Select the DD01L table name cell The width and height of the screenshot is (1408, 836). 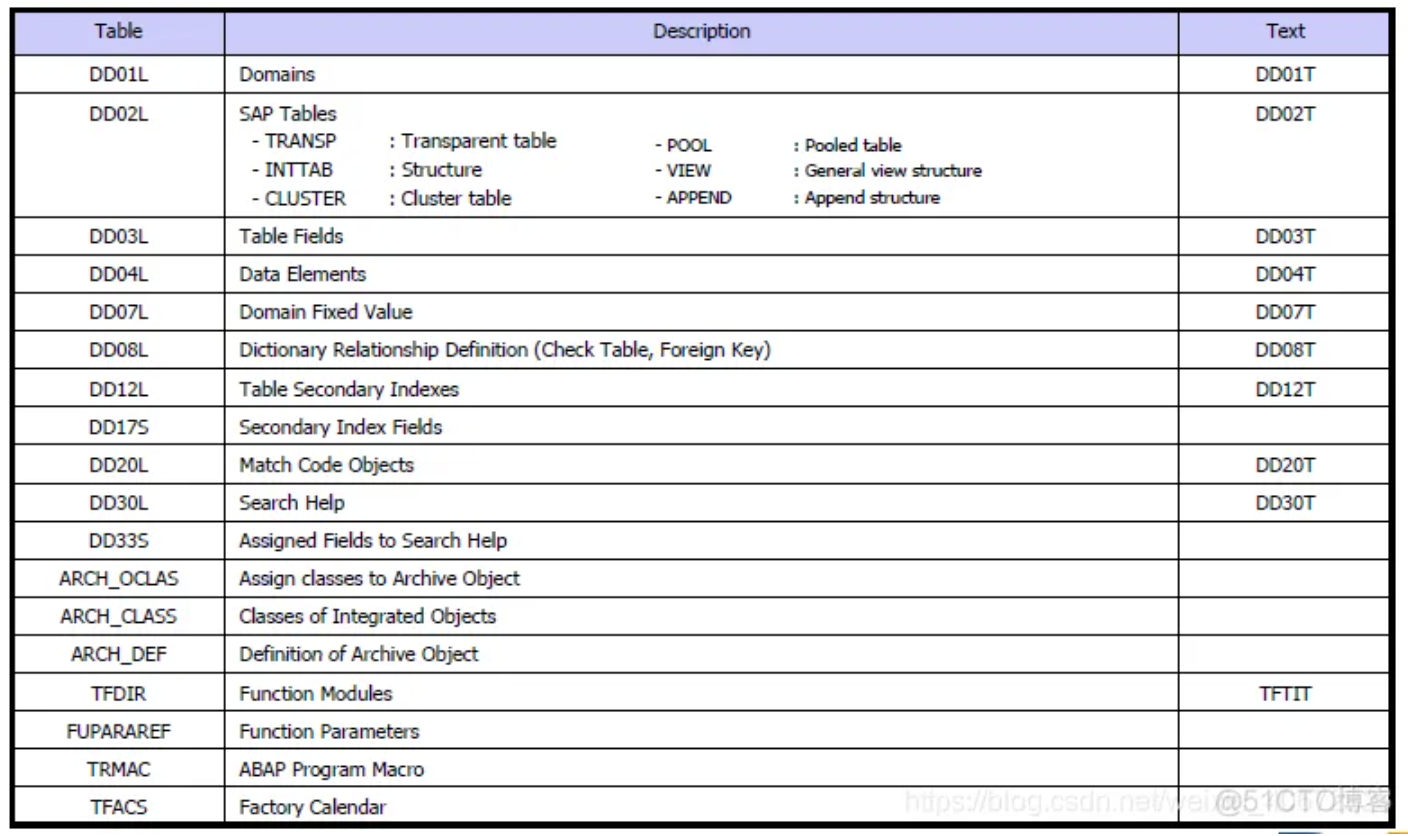118,74
